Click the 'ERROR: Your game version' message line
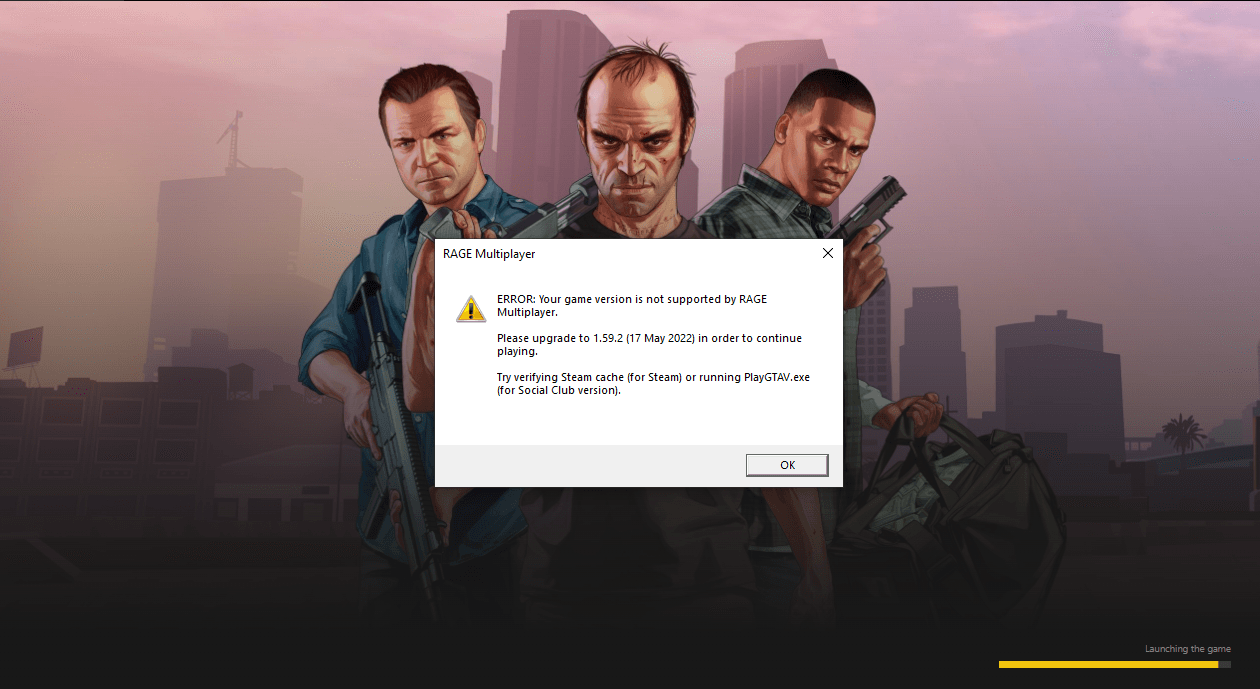The width and height of the screenshot is (1260, 689). pos(632,306)
